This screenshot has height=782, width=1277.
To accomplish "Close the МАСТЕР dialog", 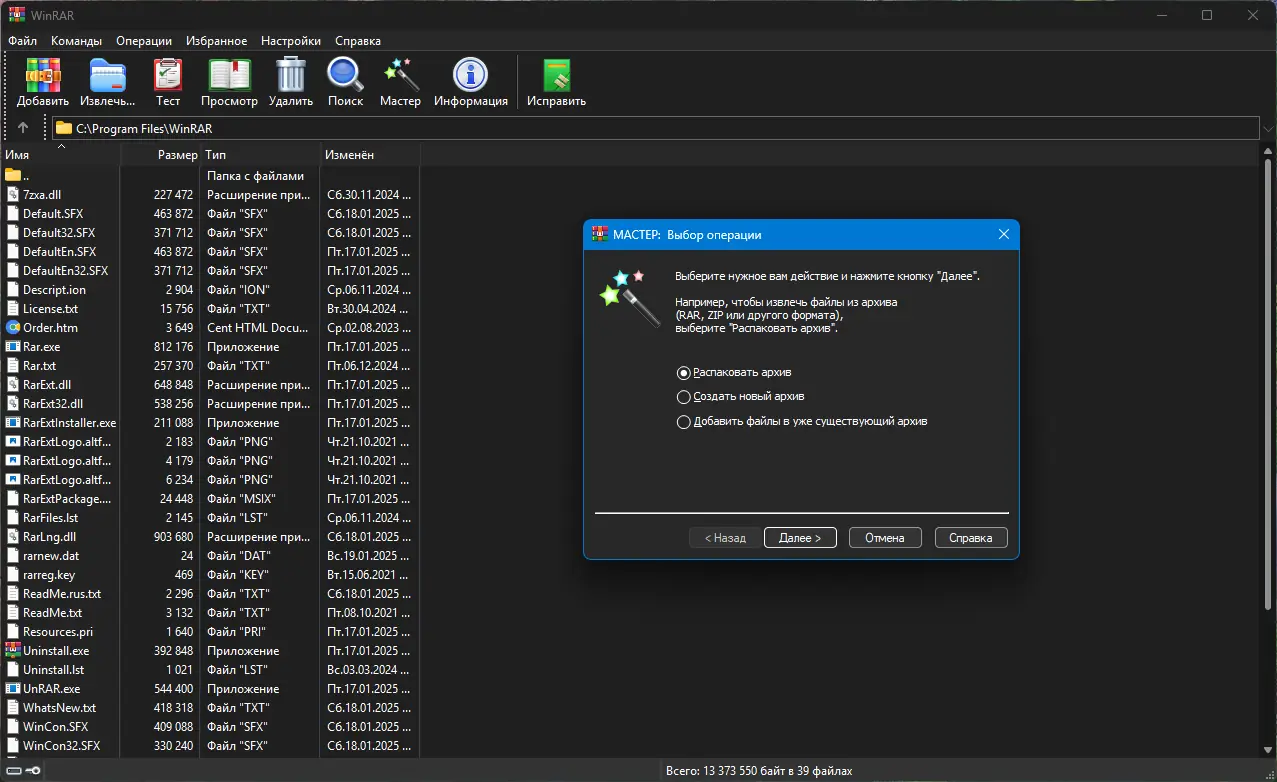I will 1004,234.
